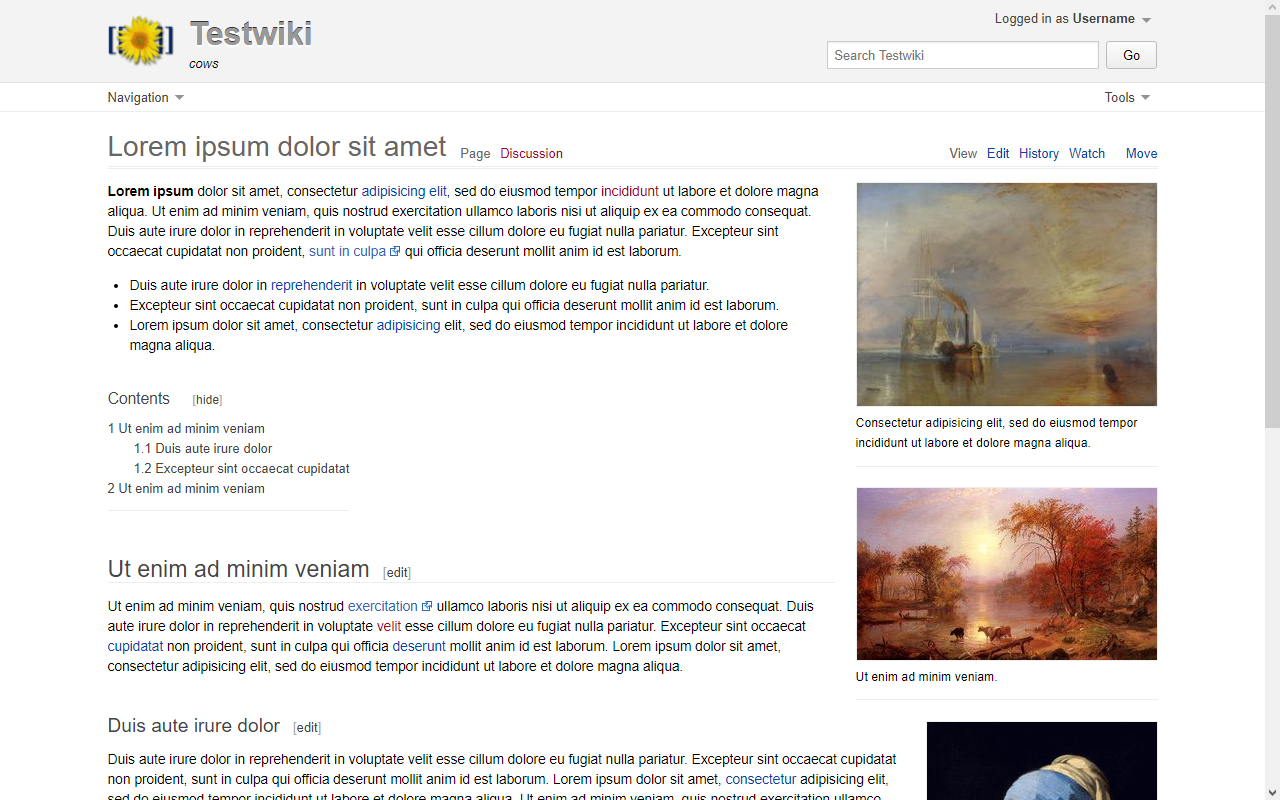Choose the Move tab
The width and height of the screenshot is (1280, 800).
point(1141,153)
